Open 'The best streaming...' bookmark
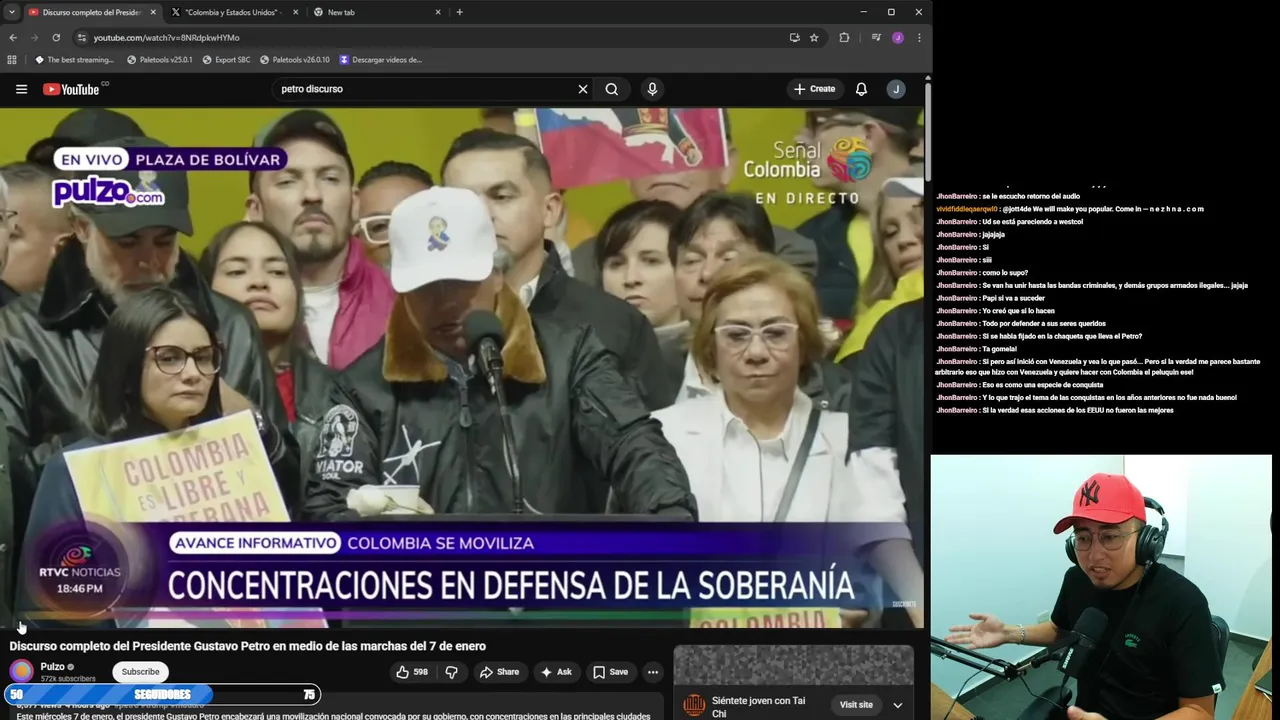This screenshot has height=720, width=1280. pos(74,60)
